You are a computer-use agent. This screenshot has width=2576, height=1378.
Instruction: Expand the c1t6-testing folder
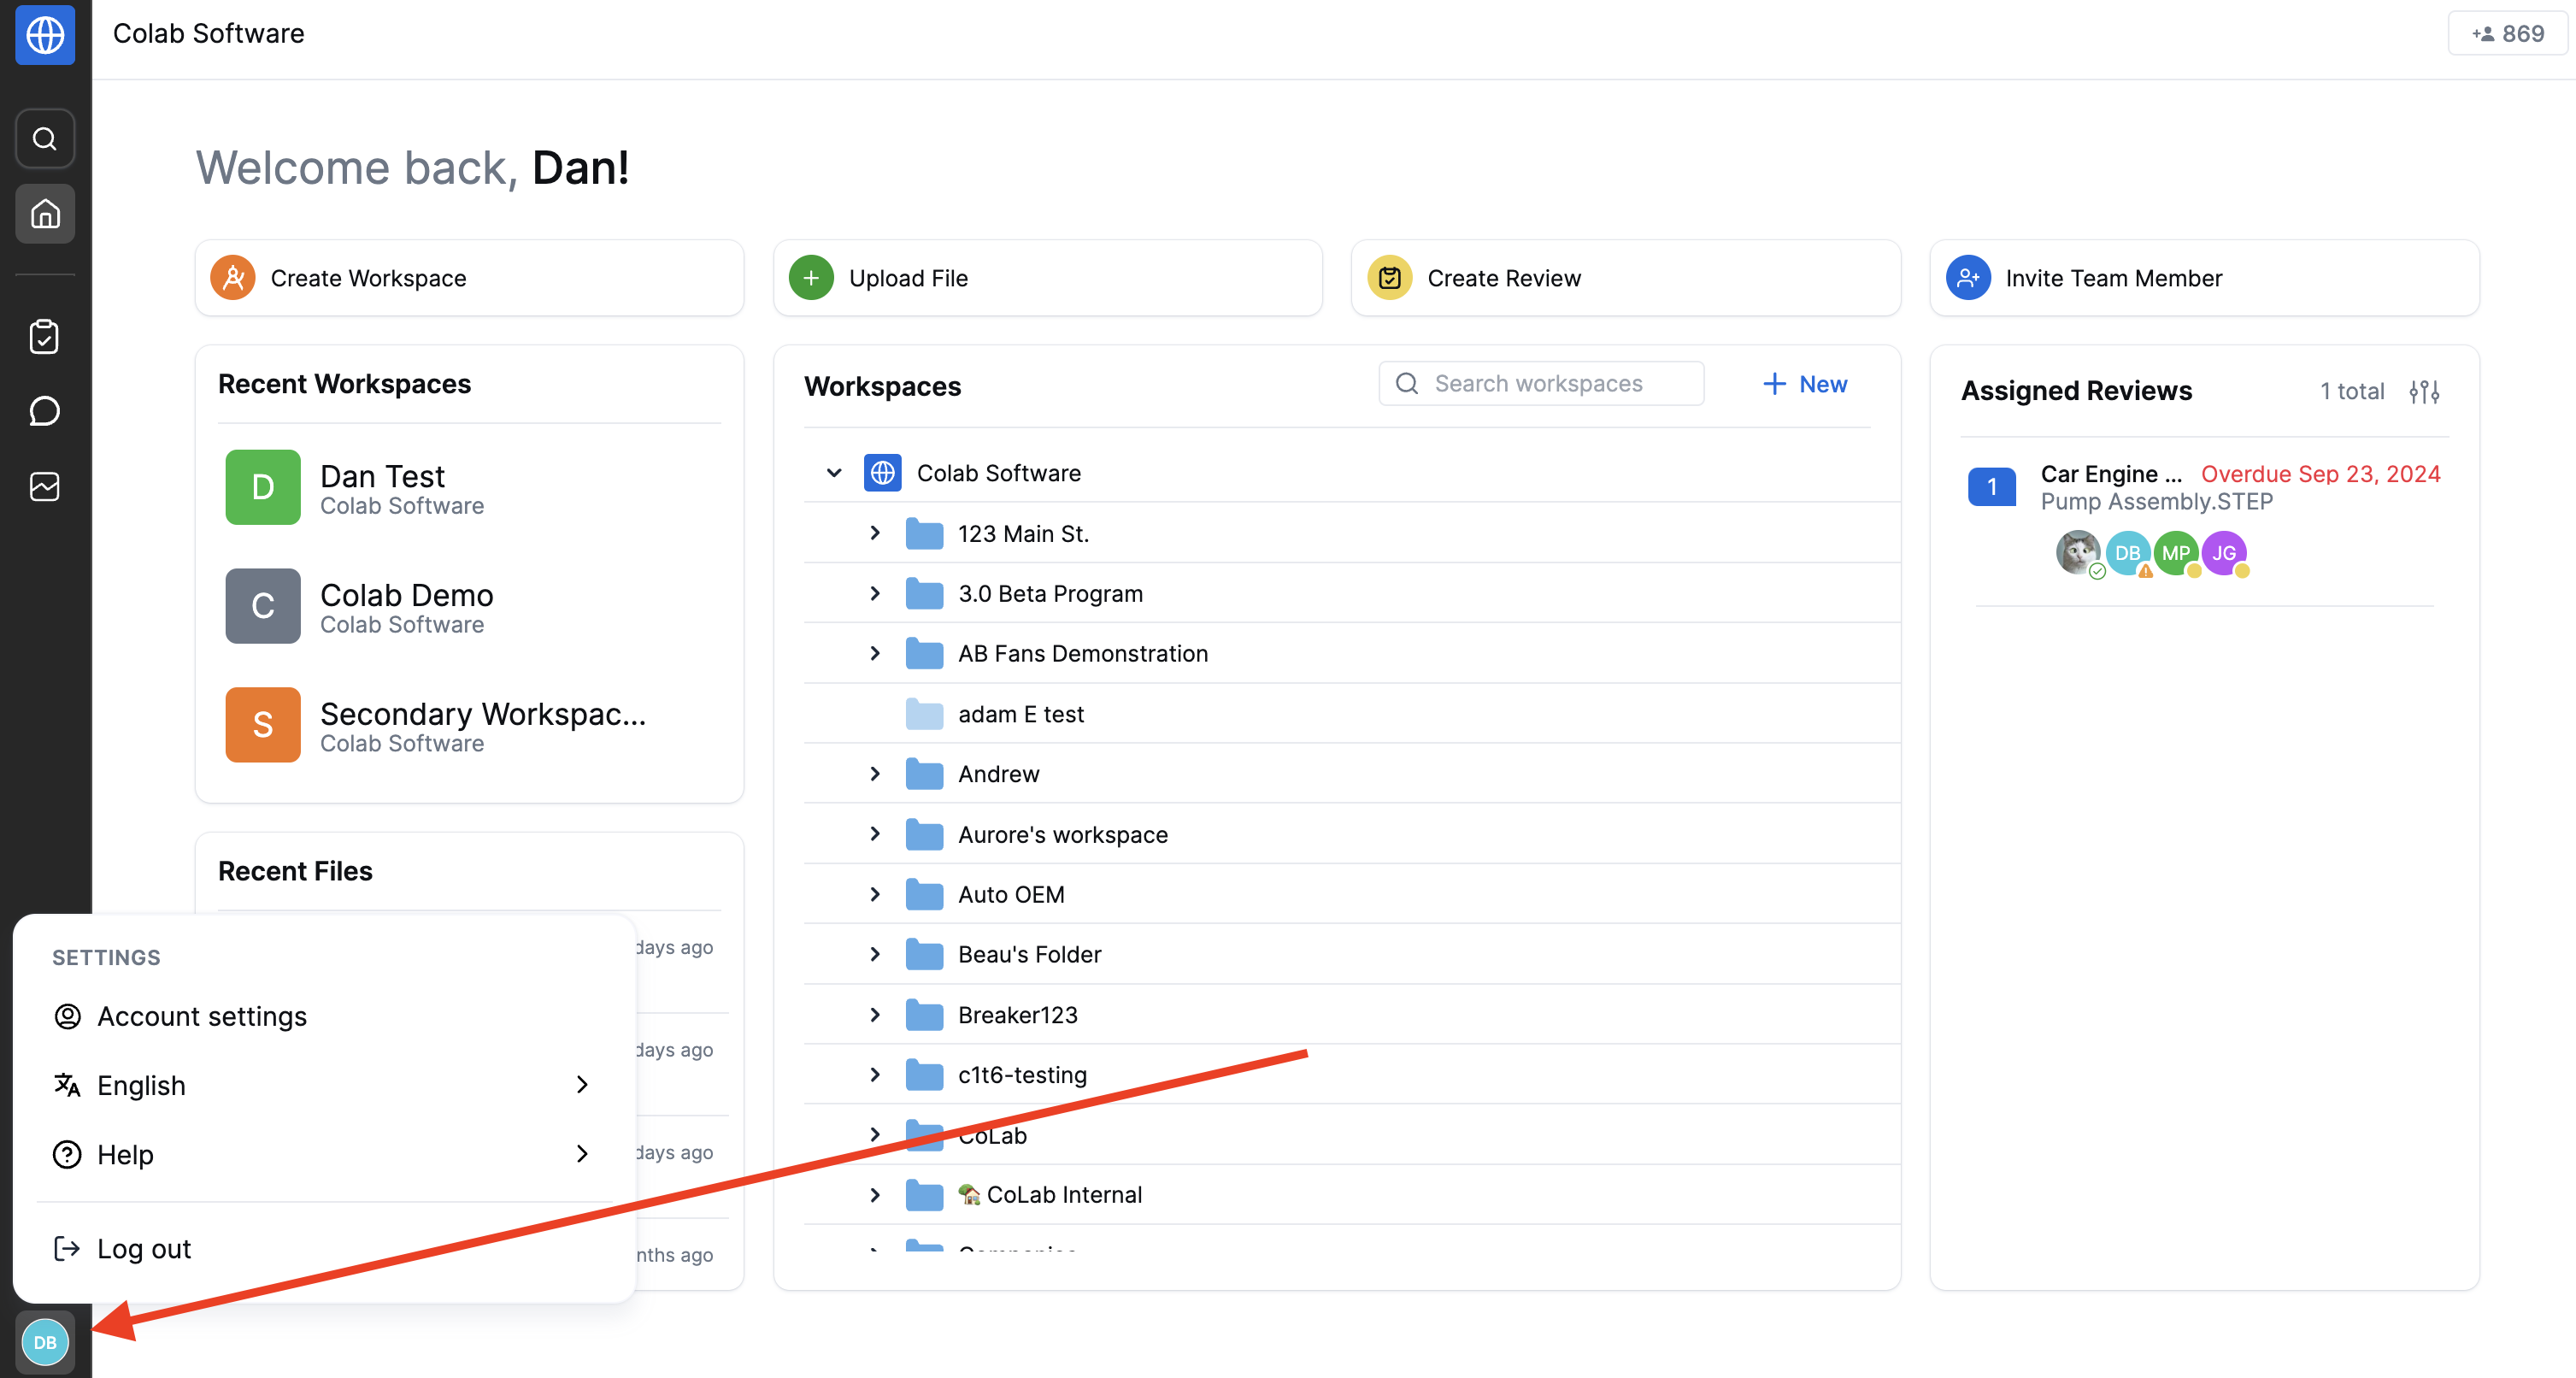click(875, 1075)
